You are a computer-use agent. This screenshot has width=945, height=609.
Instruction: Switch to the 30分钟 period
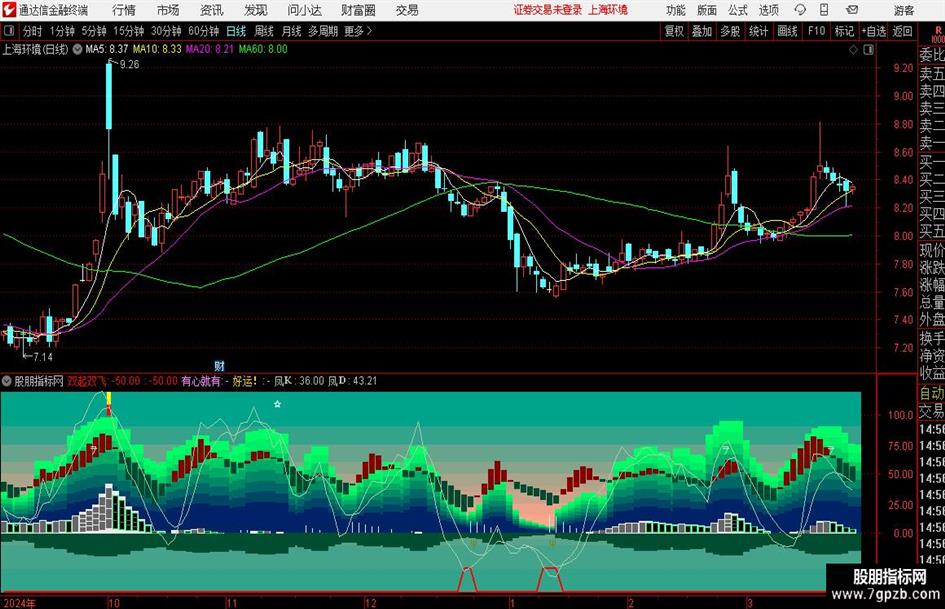(166, 31)
